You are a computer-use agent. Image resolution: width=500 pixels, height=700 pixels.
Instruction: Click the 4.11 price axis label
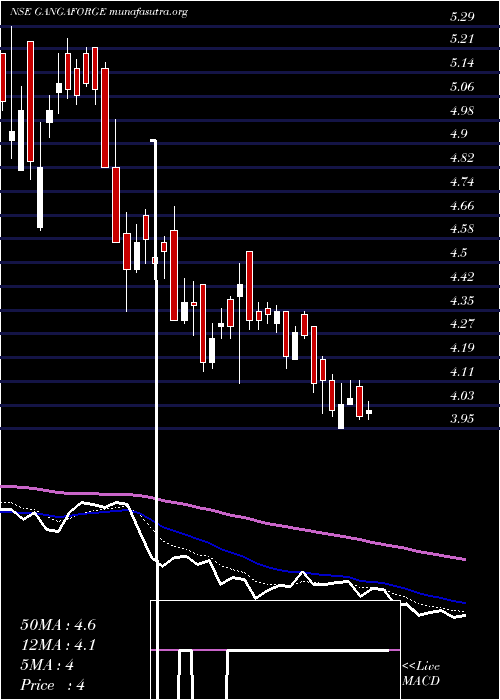pos(462,372)
